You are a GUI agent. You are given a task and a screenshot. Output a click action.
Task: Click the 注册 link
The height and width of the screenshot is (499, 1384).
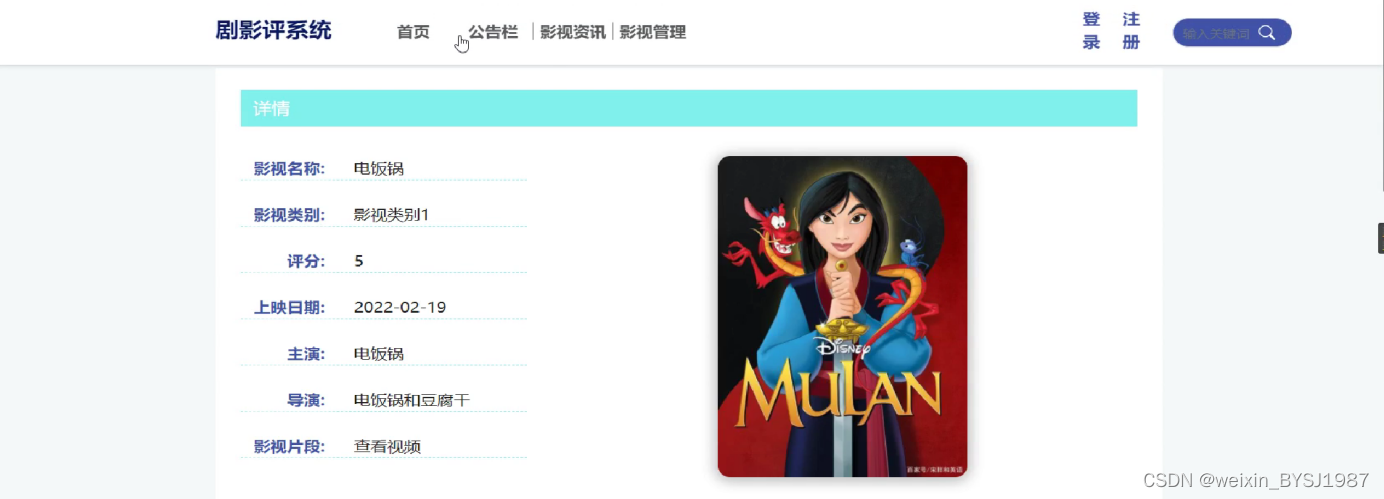click(1131, 31)
